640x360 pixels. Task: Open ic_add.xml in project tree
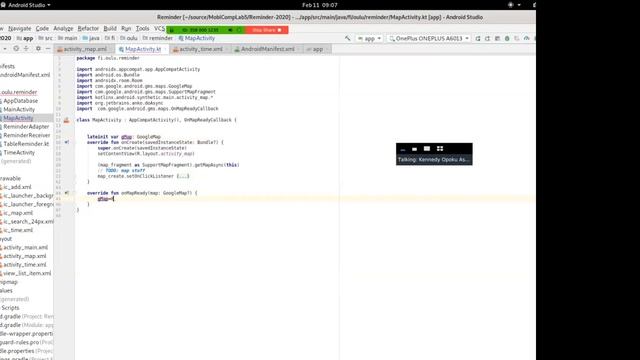pos(16,187)
